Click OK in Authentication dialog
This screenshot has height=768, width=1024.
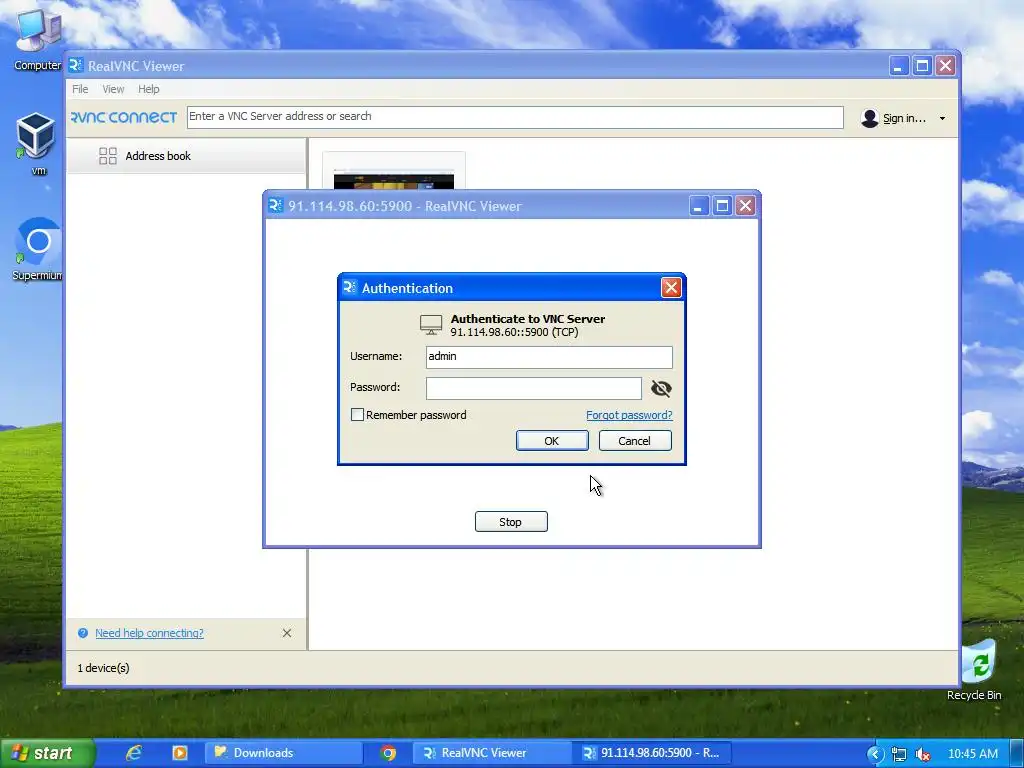tap(552, 441)
